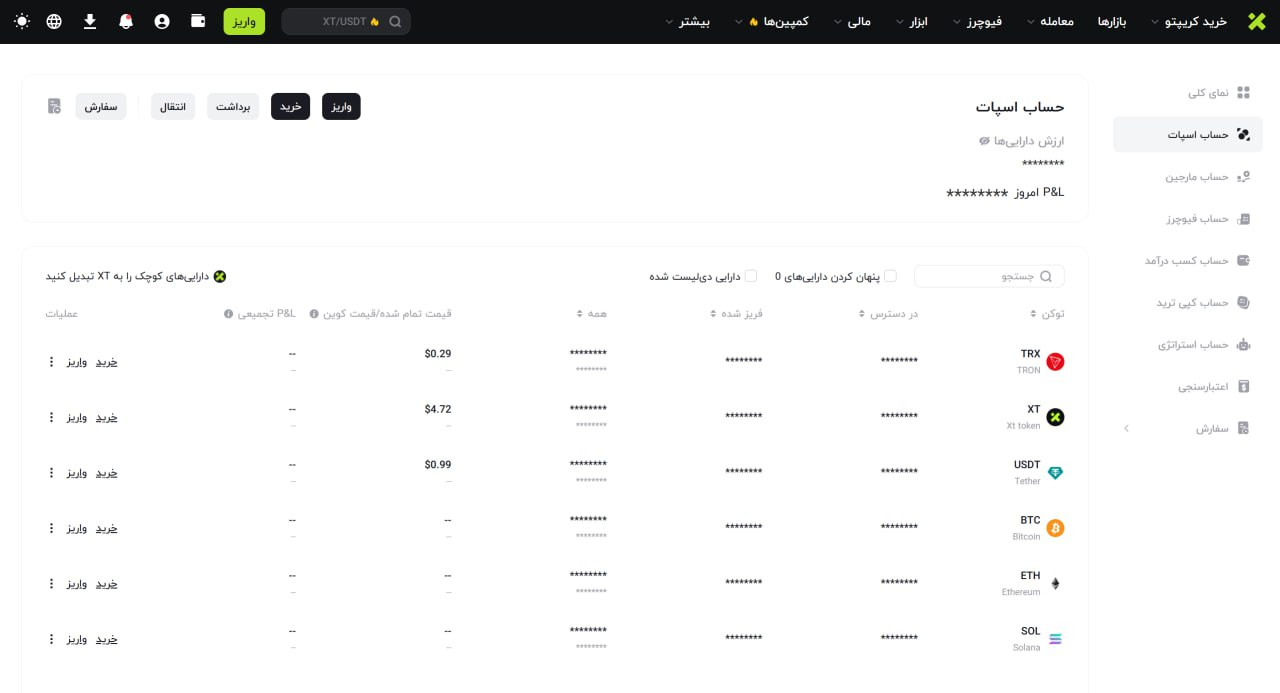
Task: Enable پنهان کردن دارایی‌های 0 checkbox
Action: (x=890, y=276)
